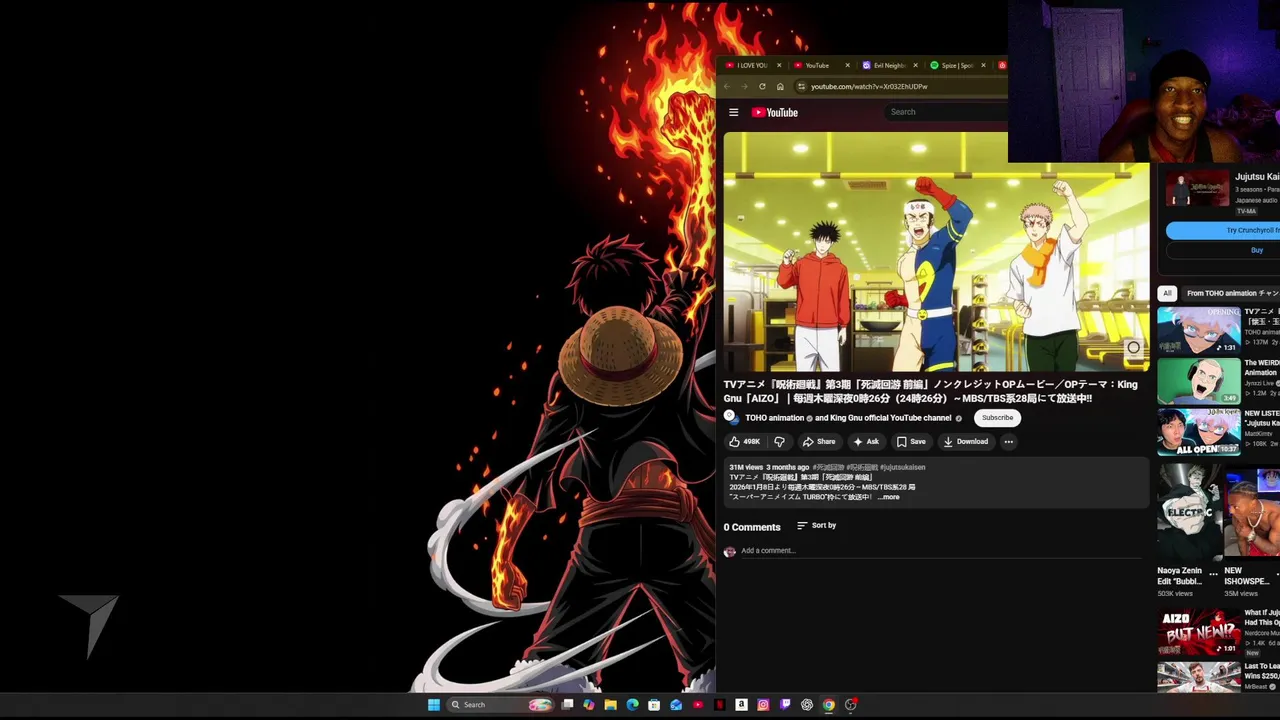1280x720 pixels.
Task: Open options for Naoya Zenin Edit short
Action: (1214, 575)
